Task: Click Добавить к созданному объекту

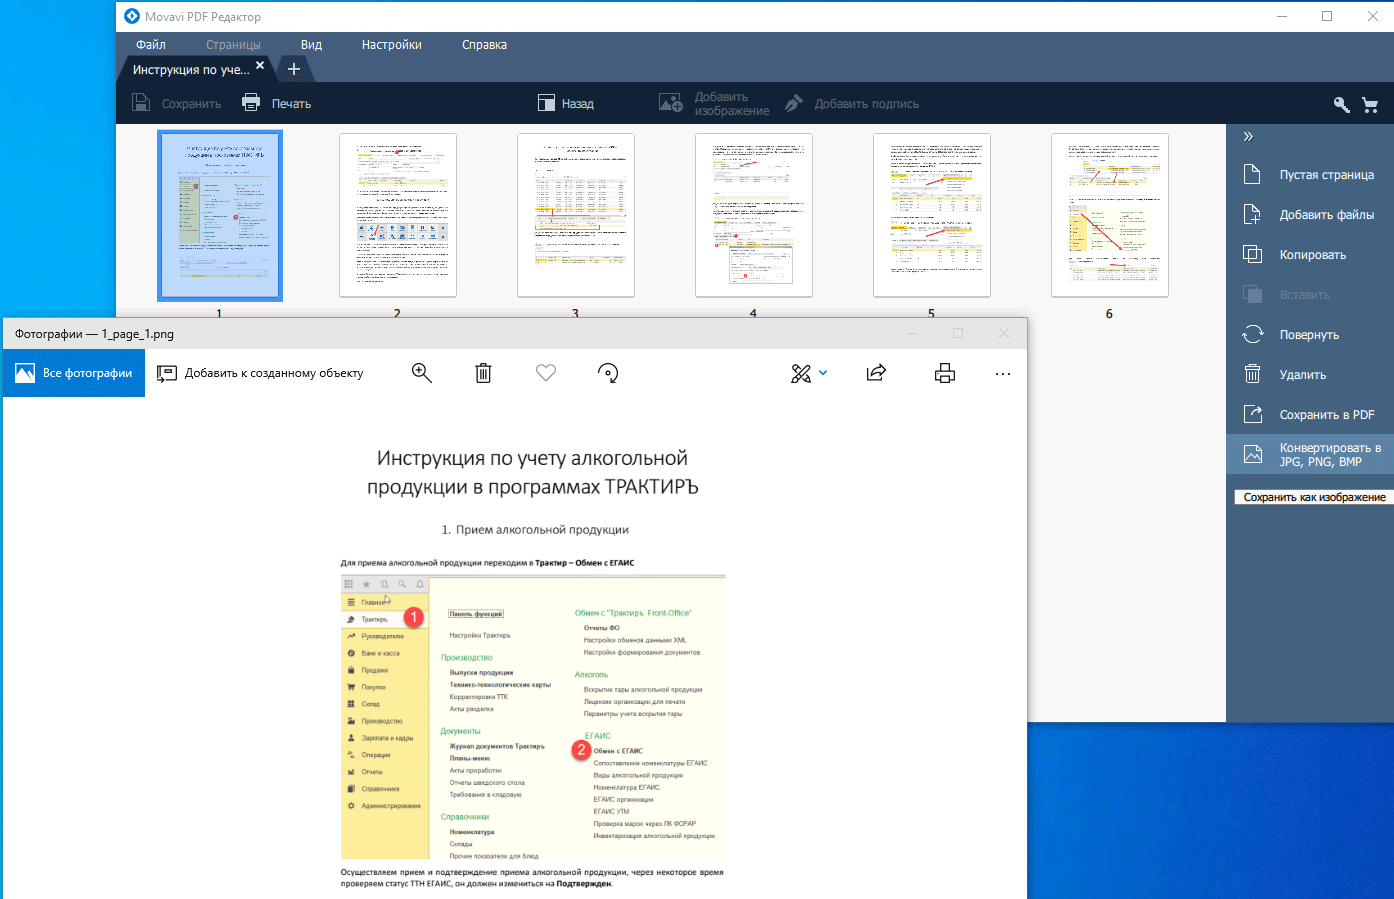Action: point(261,373)
